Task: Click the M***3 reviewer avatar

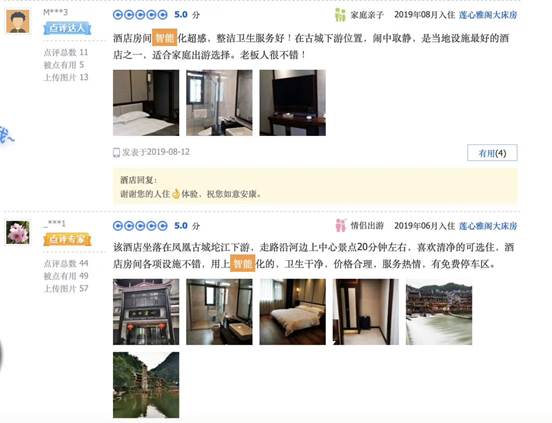Action: coord(18,21)
